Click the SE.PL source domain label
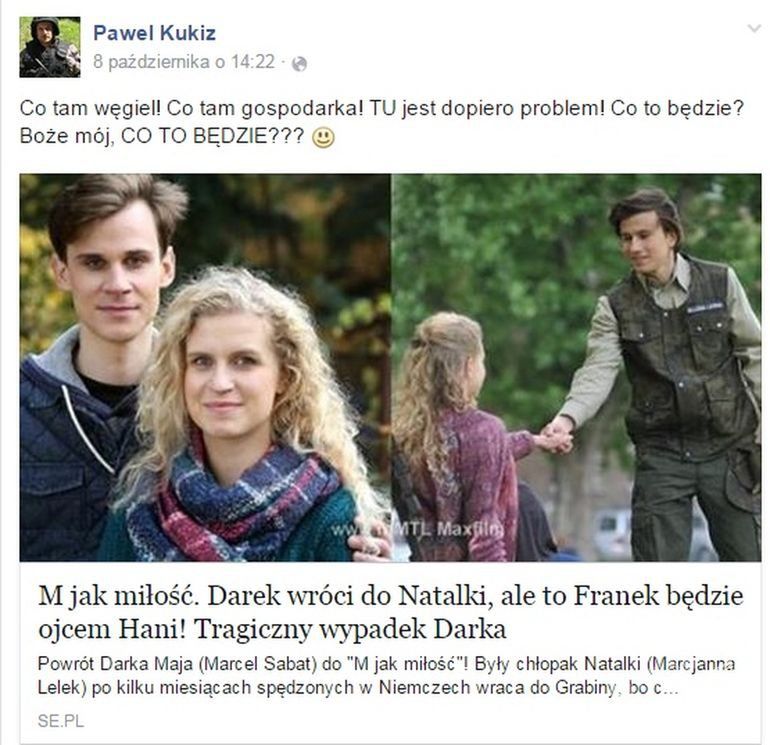This screenshot has width=770, height=745. click(61, 721)
